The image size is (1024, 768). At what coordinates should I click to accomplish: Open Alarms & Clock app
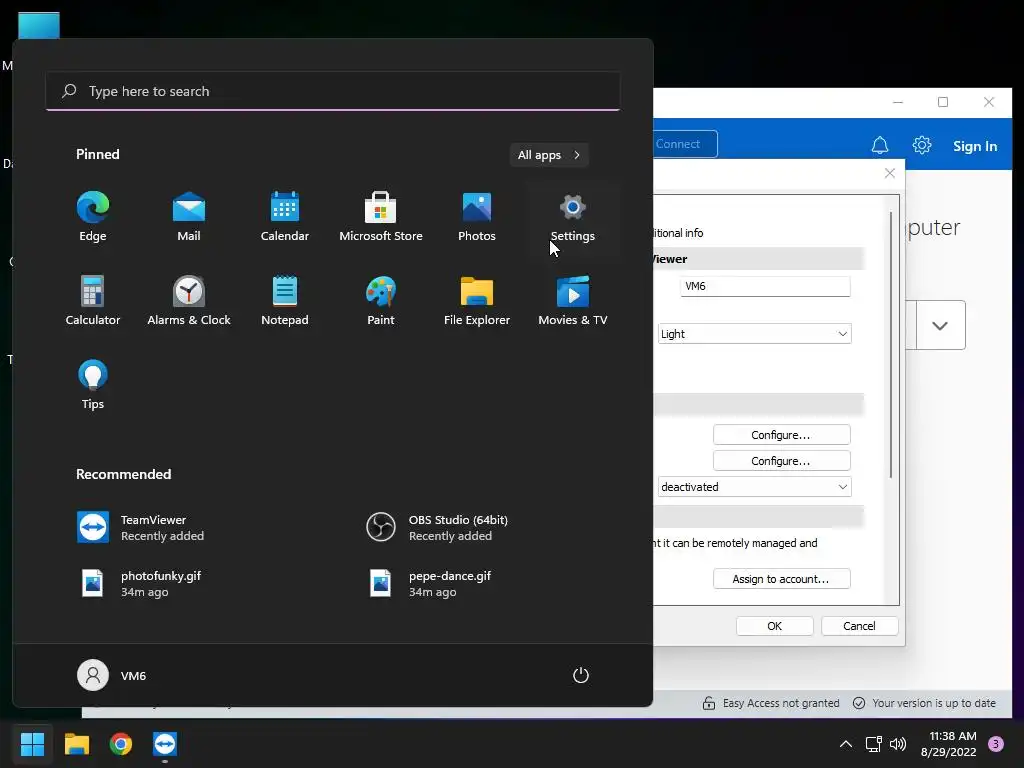(x=189, y=301)
